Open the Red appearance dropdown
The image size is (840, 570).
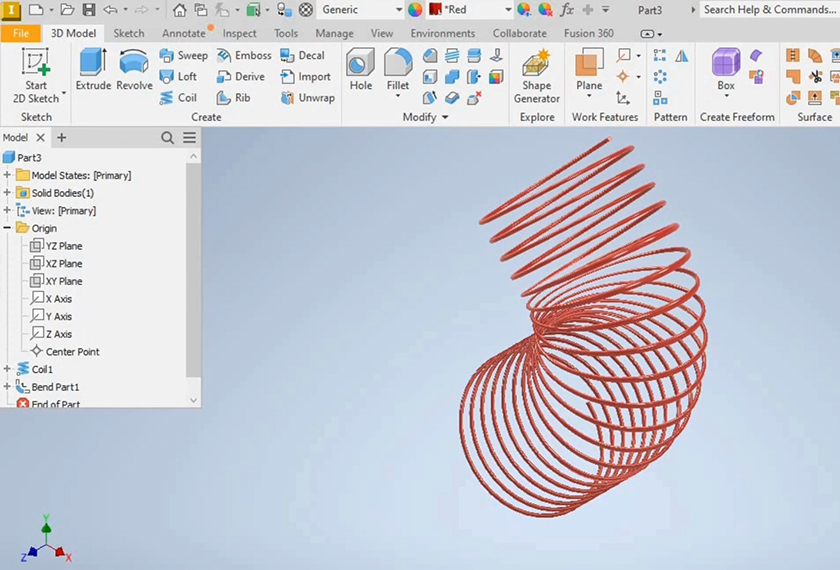point(507,10)
